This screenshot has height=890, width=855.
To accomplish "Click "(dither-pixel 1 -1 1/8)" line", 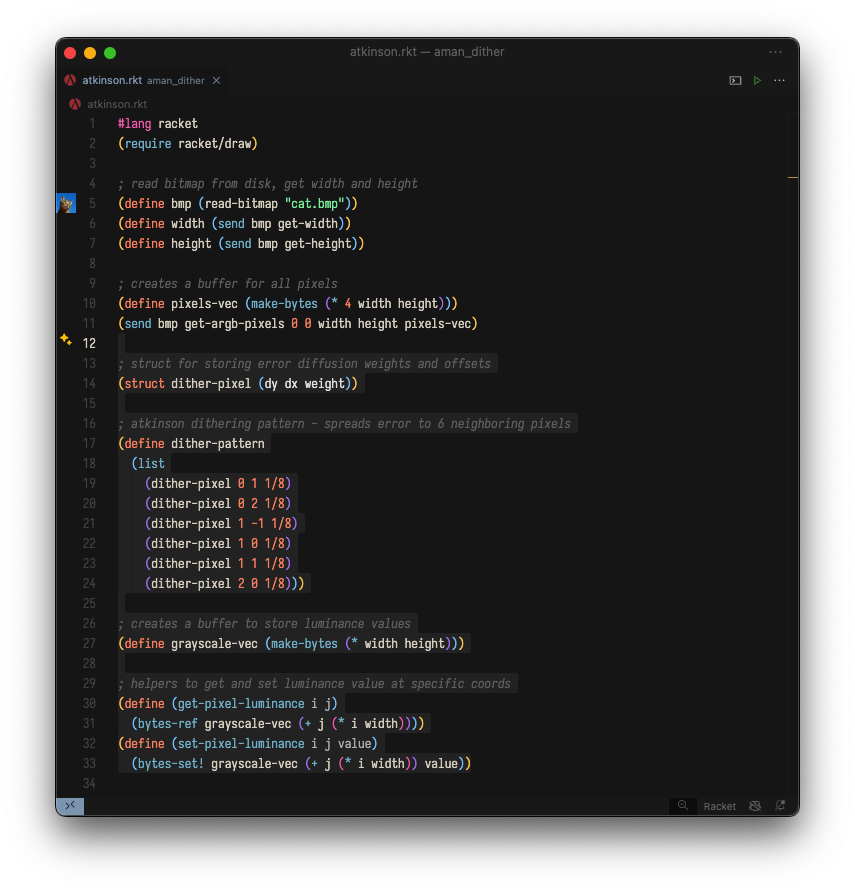I will click(221, 523).
